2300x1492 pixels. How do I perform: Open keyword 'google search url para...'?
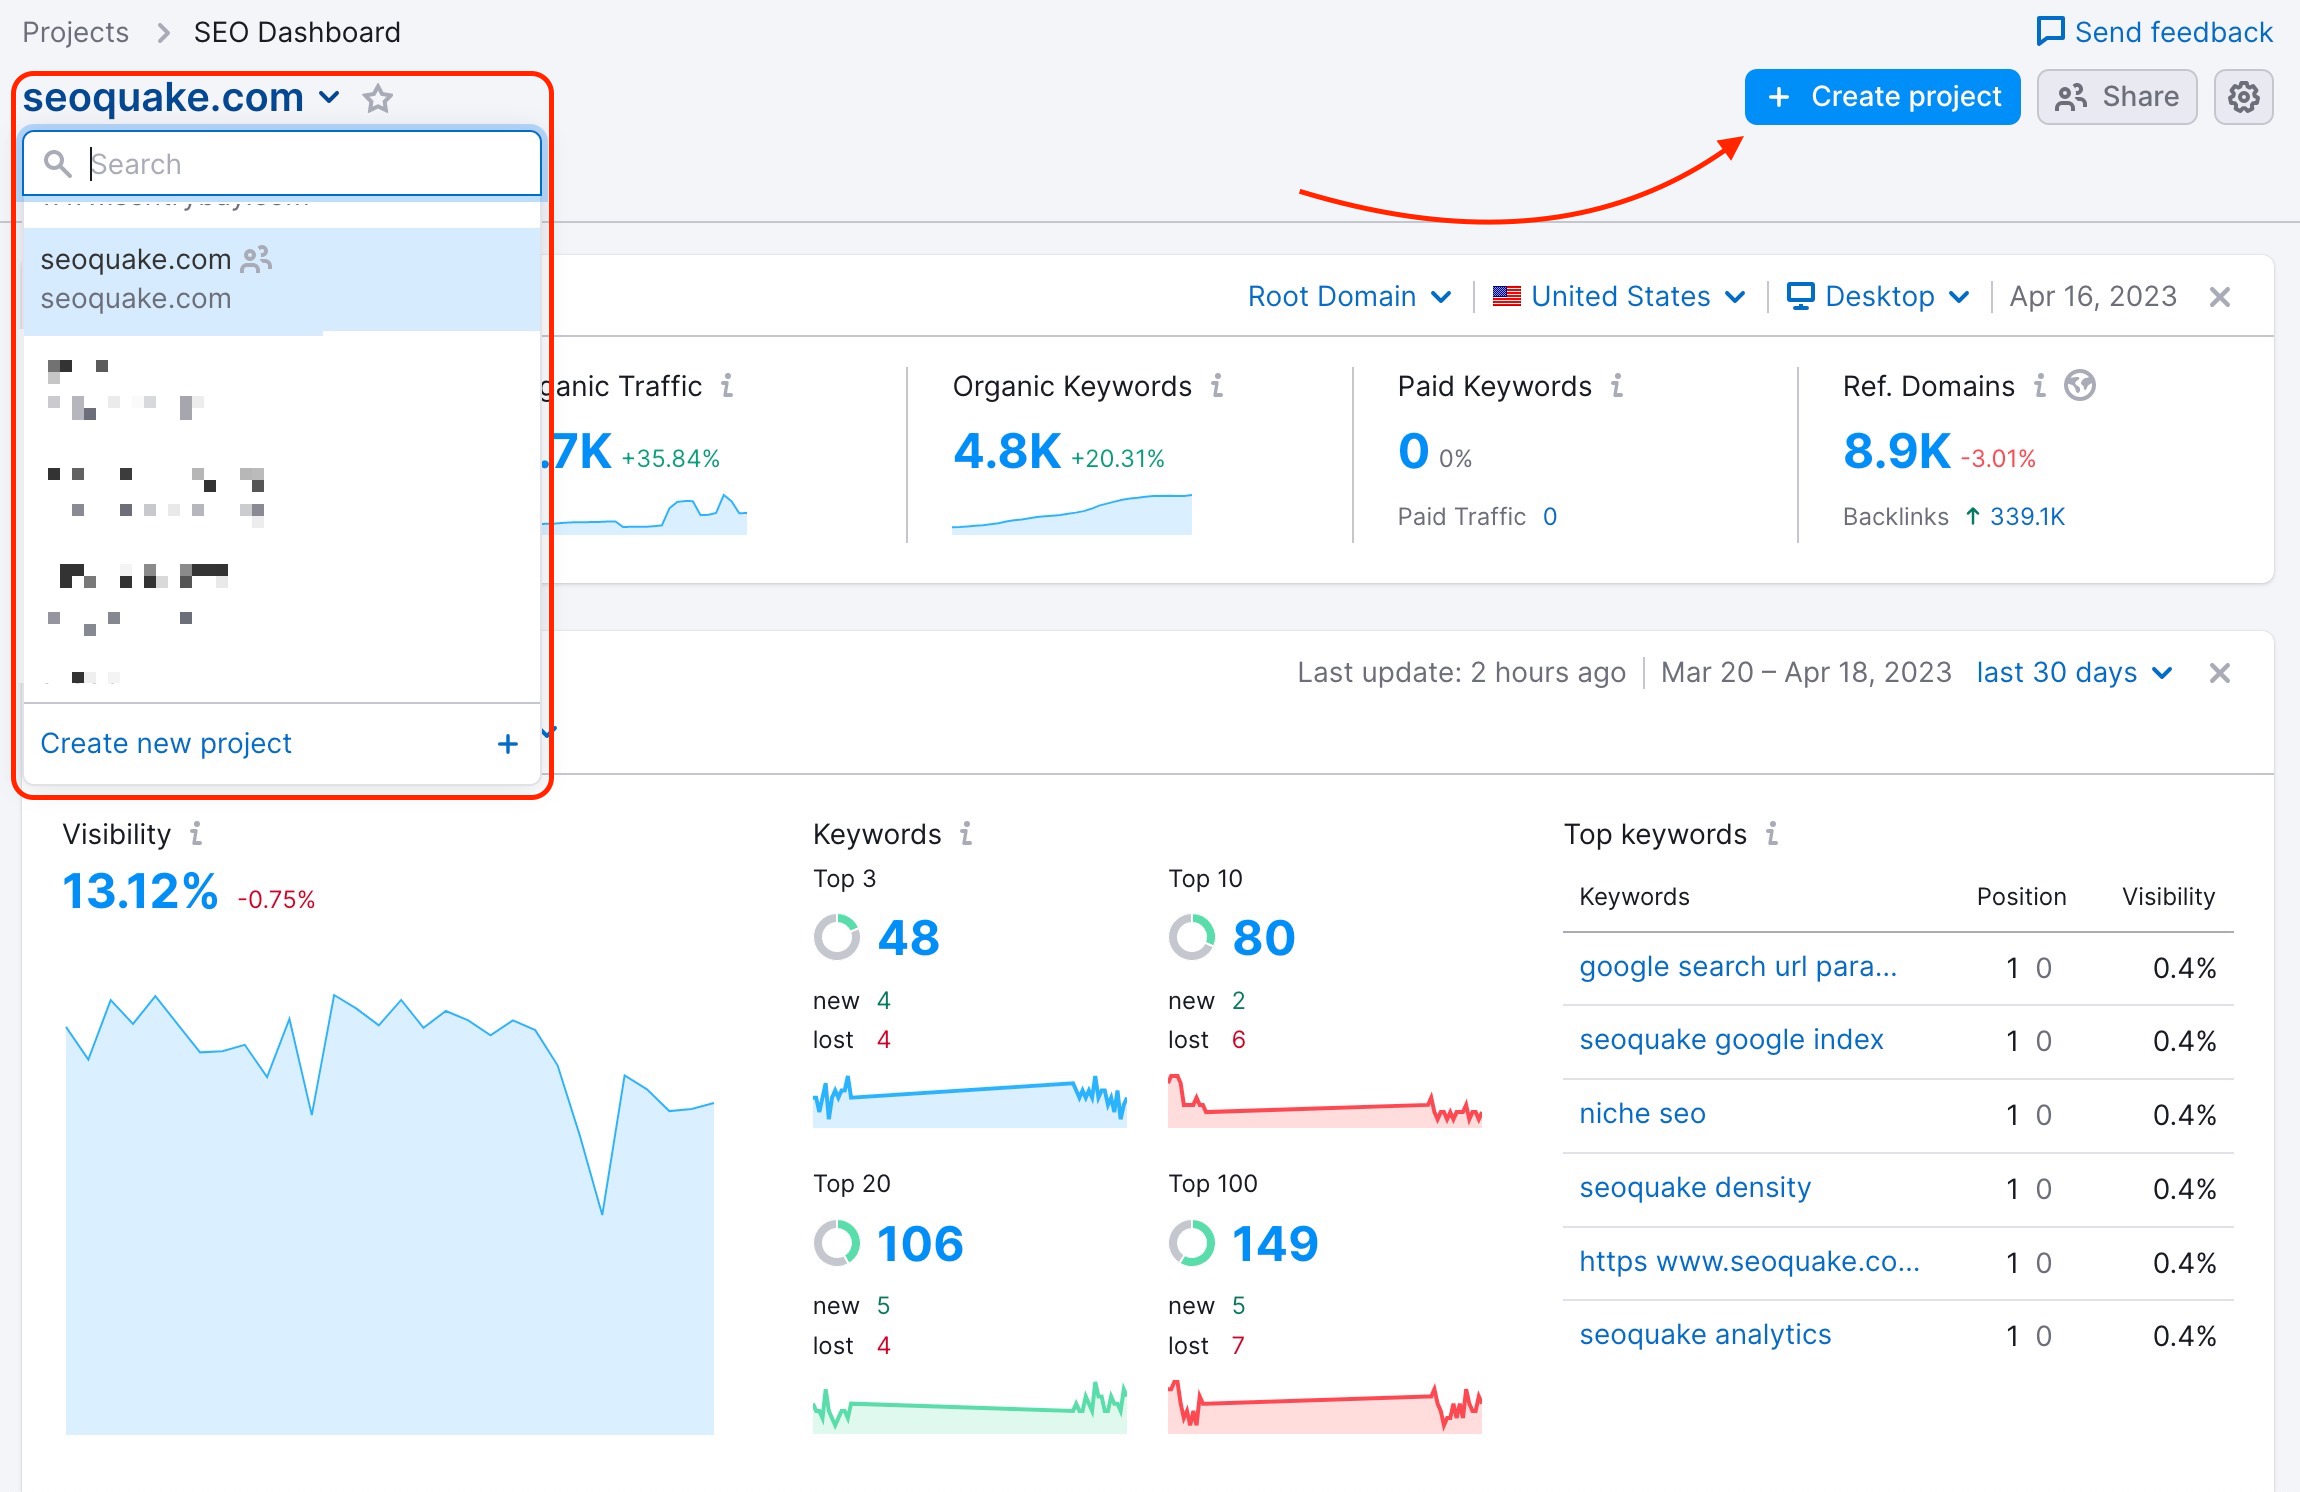click(x=1737, y=967)
